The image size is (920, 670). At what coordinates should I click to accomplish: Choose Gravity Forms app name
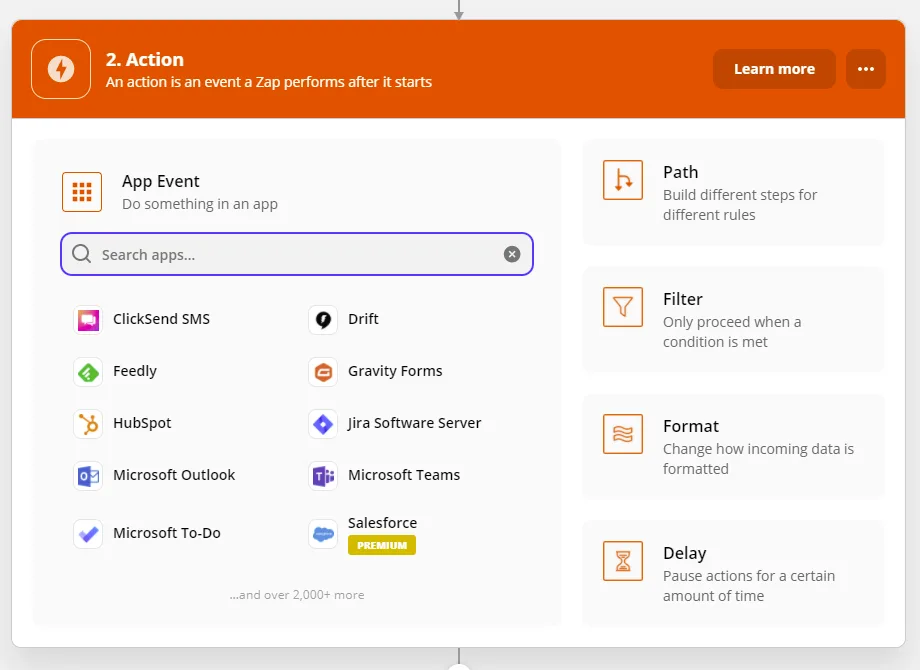[x=395, y=371]
